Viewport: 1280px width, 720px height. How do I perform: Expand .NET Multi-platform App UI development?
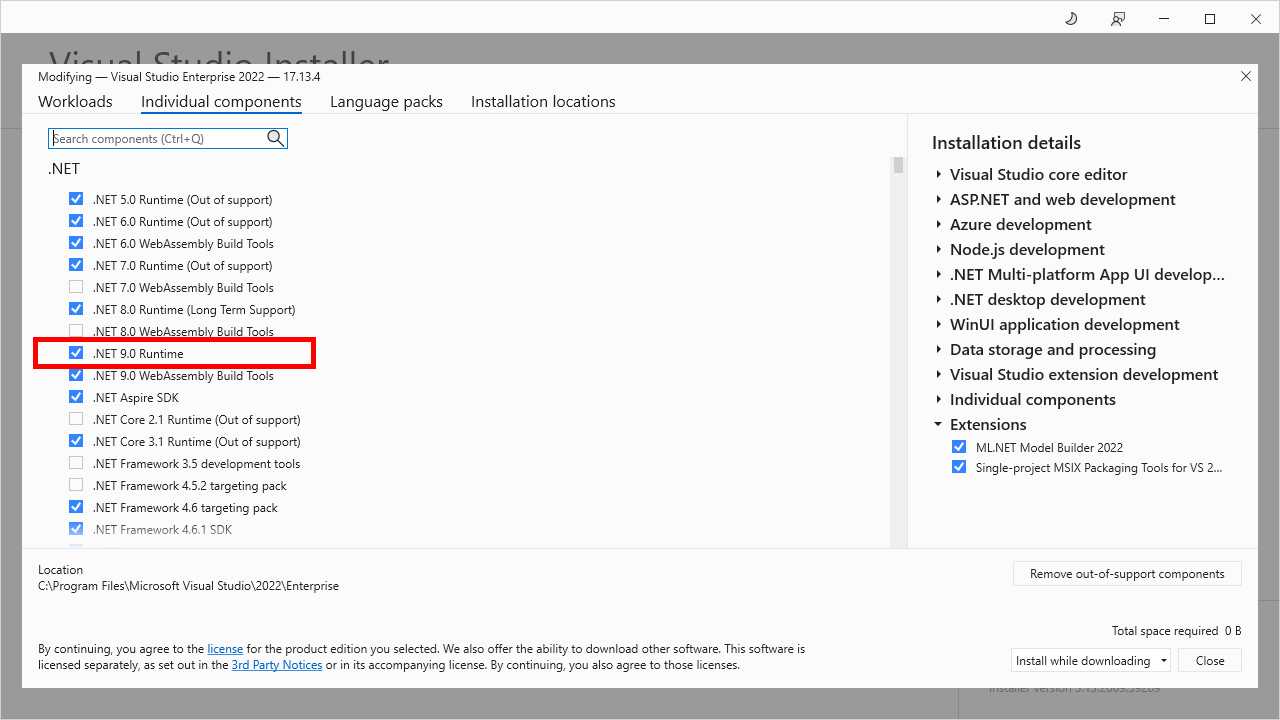[x=938, y=274]
